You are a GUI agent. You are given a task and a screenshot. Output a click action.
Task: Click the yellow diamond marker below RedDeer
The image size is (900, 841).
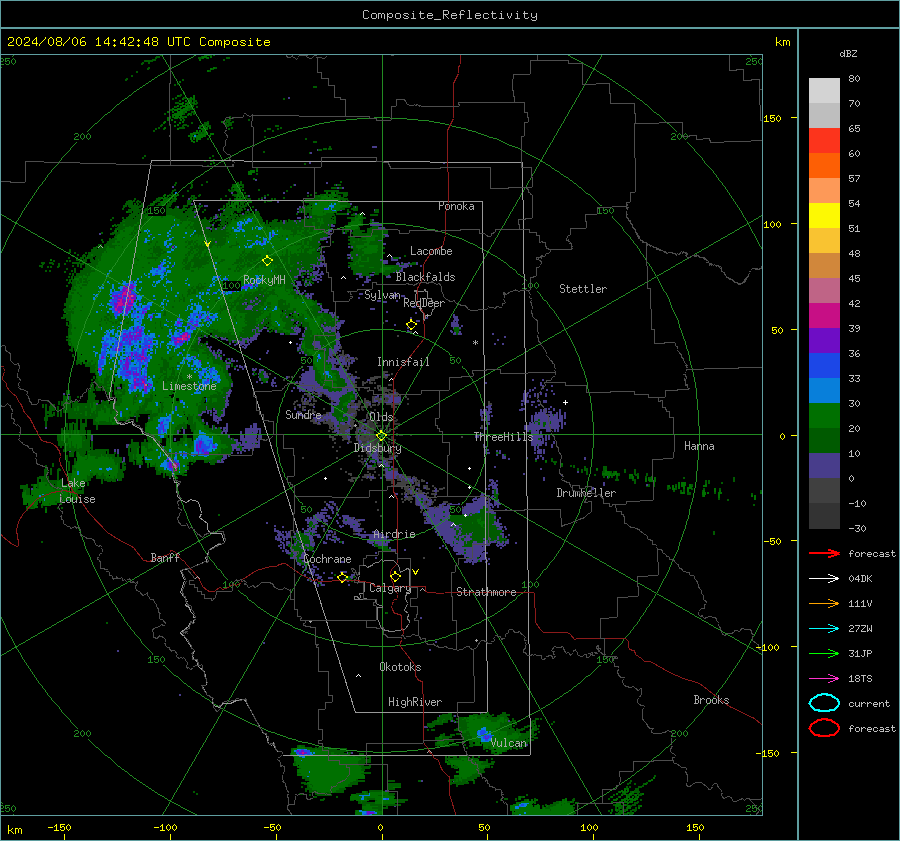point(411,325)
